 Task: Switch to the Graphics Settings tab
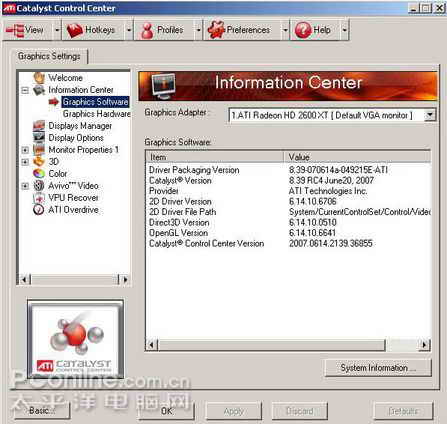pos(49,56)
